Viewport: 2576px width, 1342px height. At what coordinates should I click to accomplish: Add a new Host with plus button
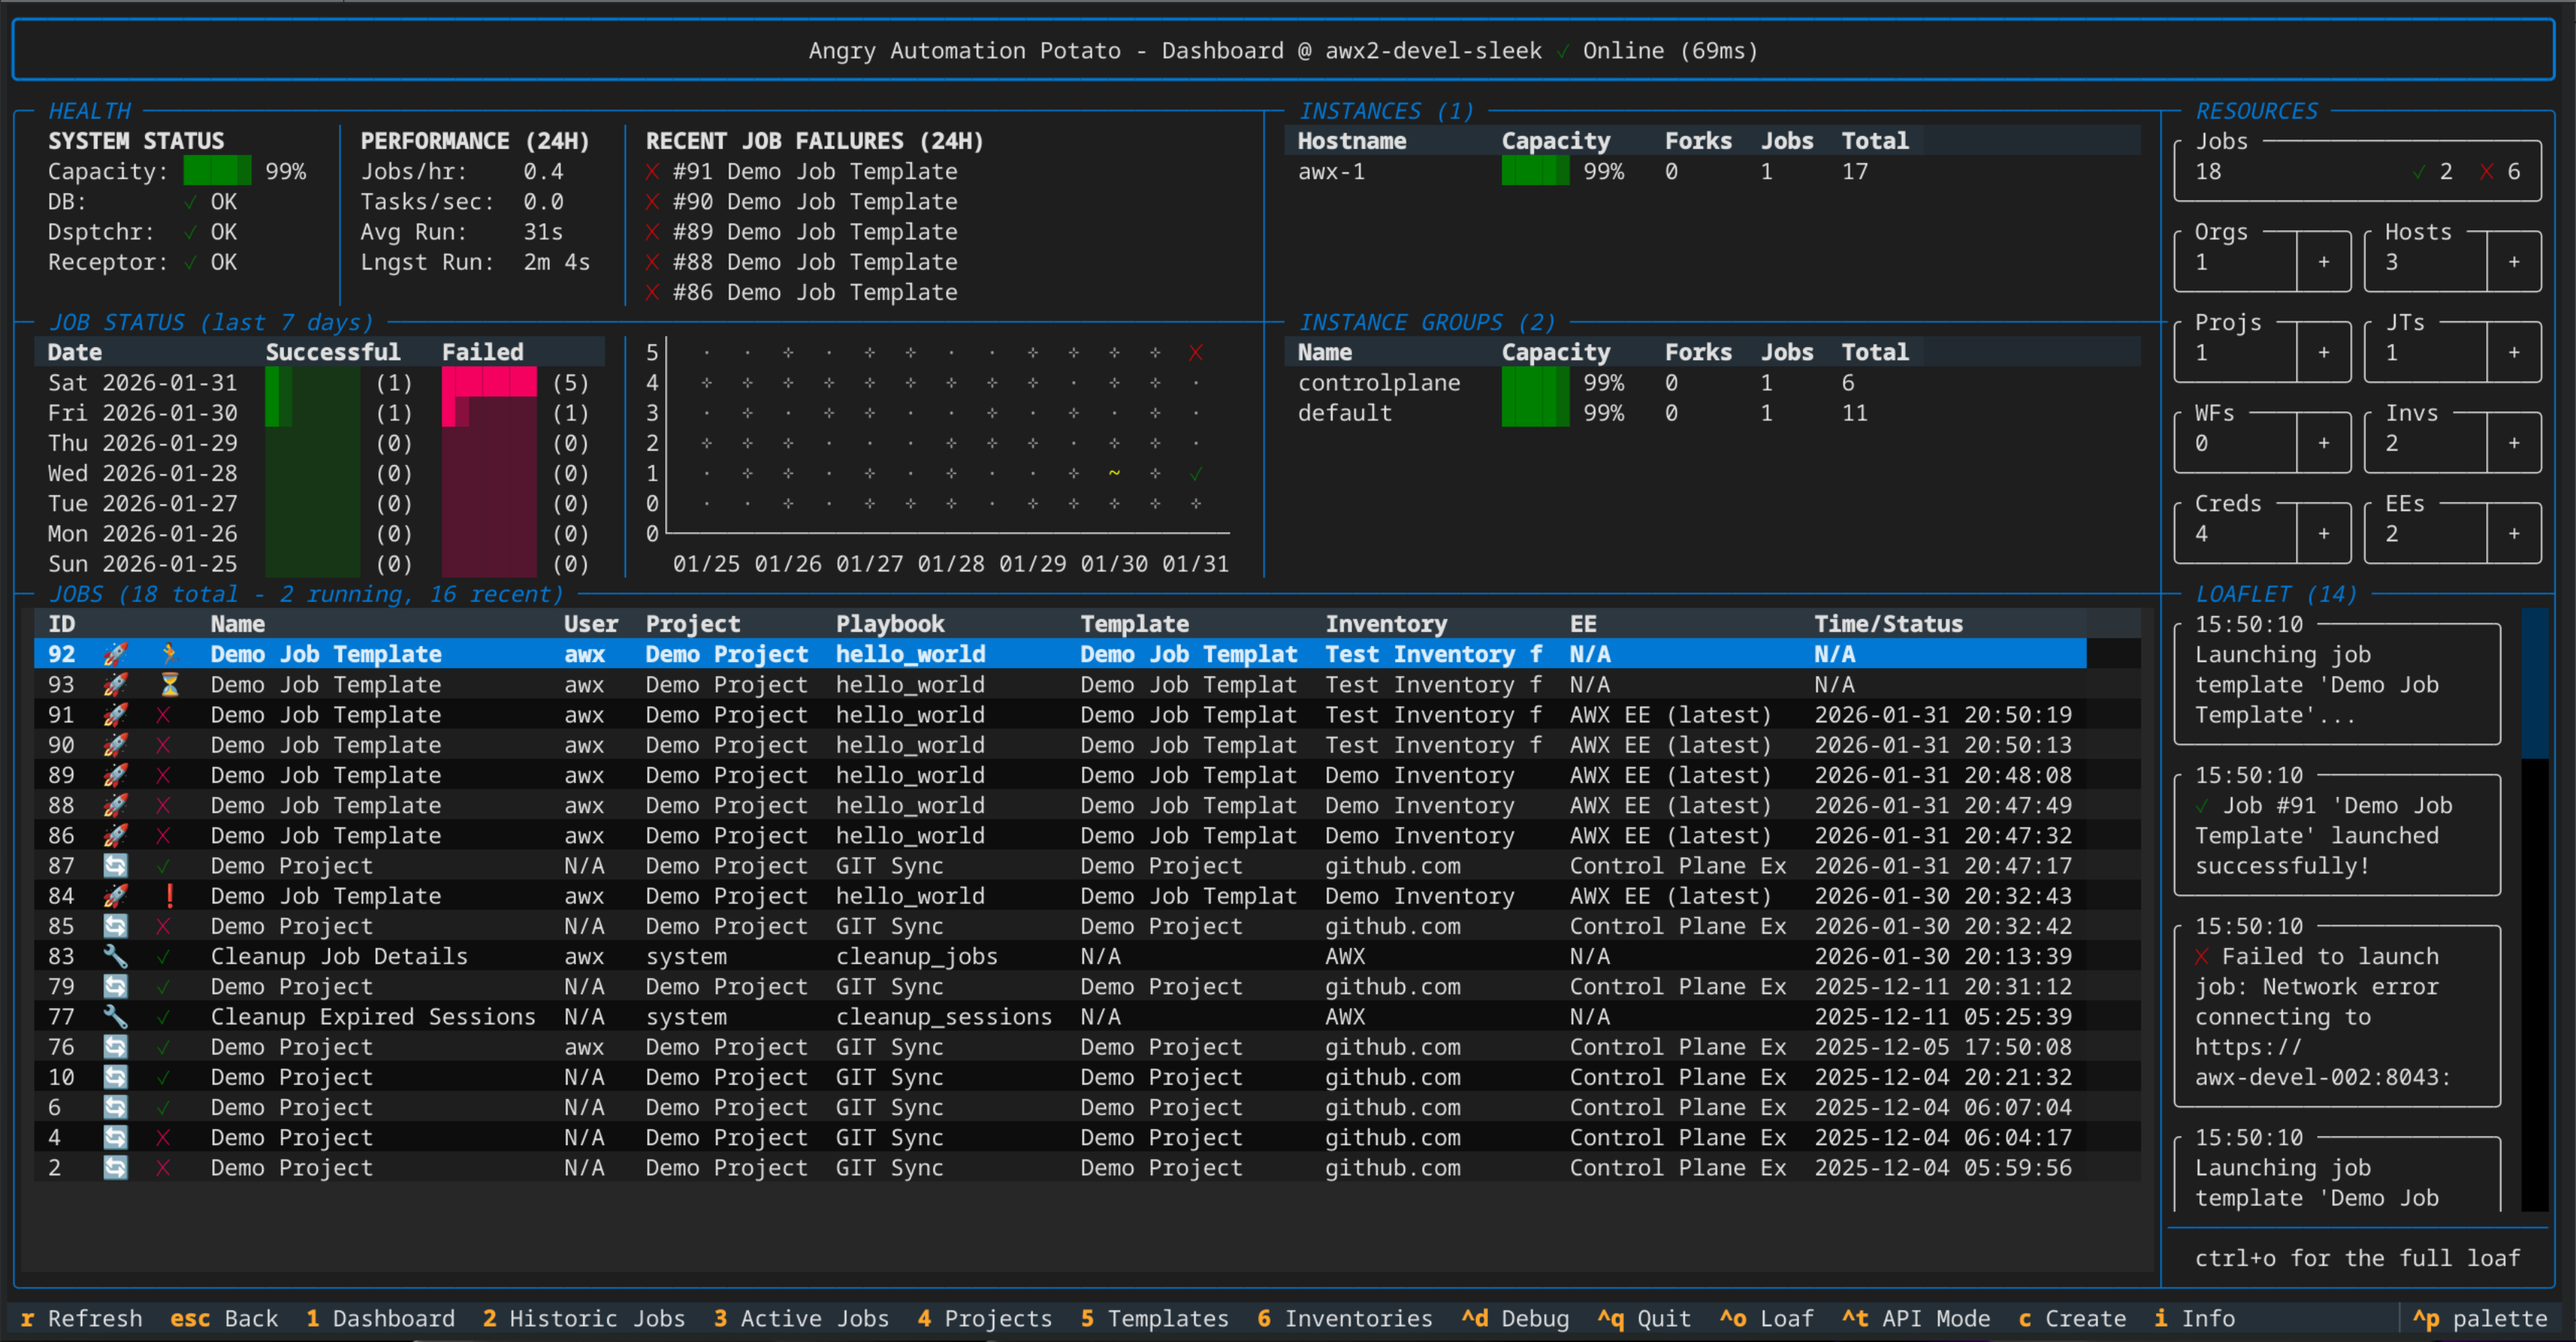(x=2514, y=262)
